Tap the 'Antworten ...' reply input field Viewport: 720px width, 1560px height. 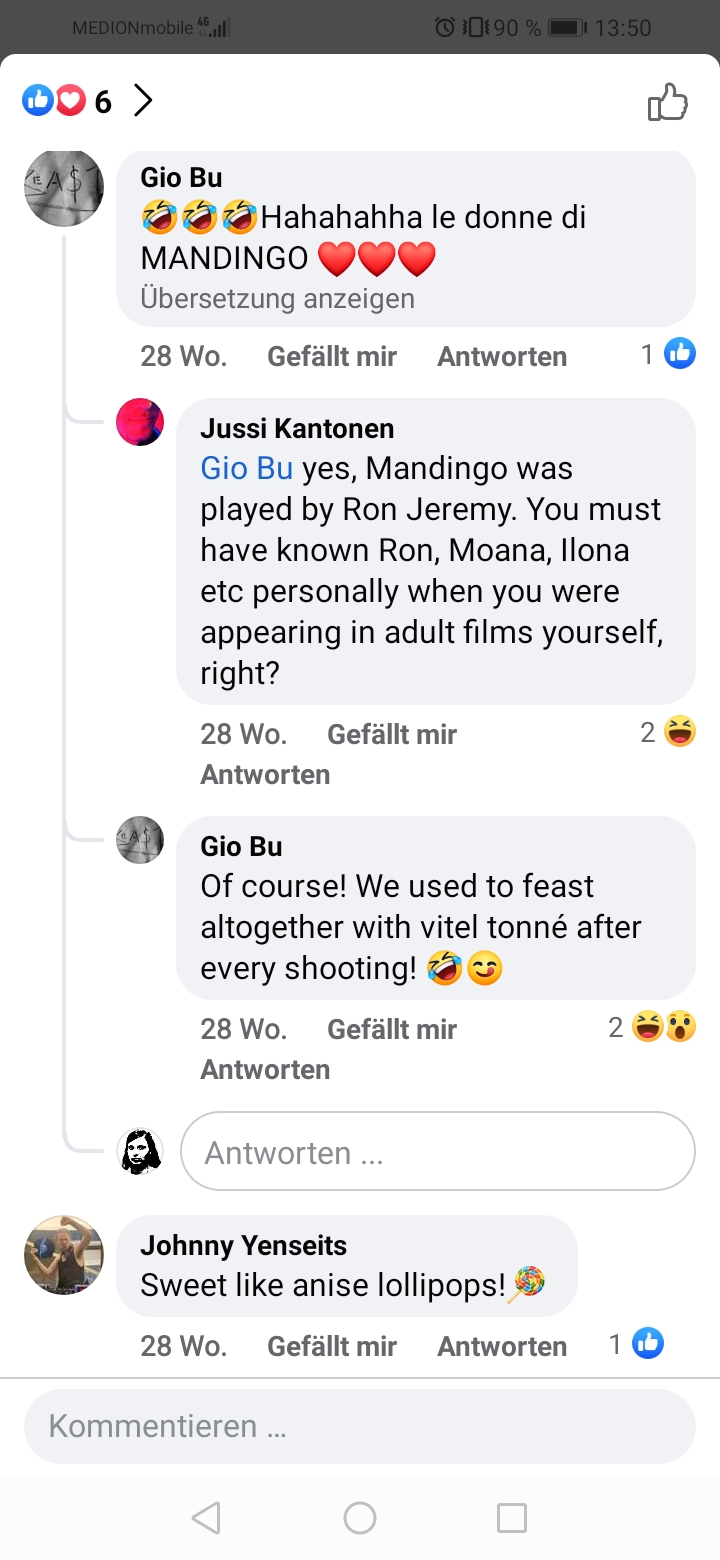pyautogui.click(x=437, y=1152)
